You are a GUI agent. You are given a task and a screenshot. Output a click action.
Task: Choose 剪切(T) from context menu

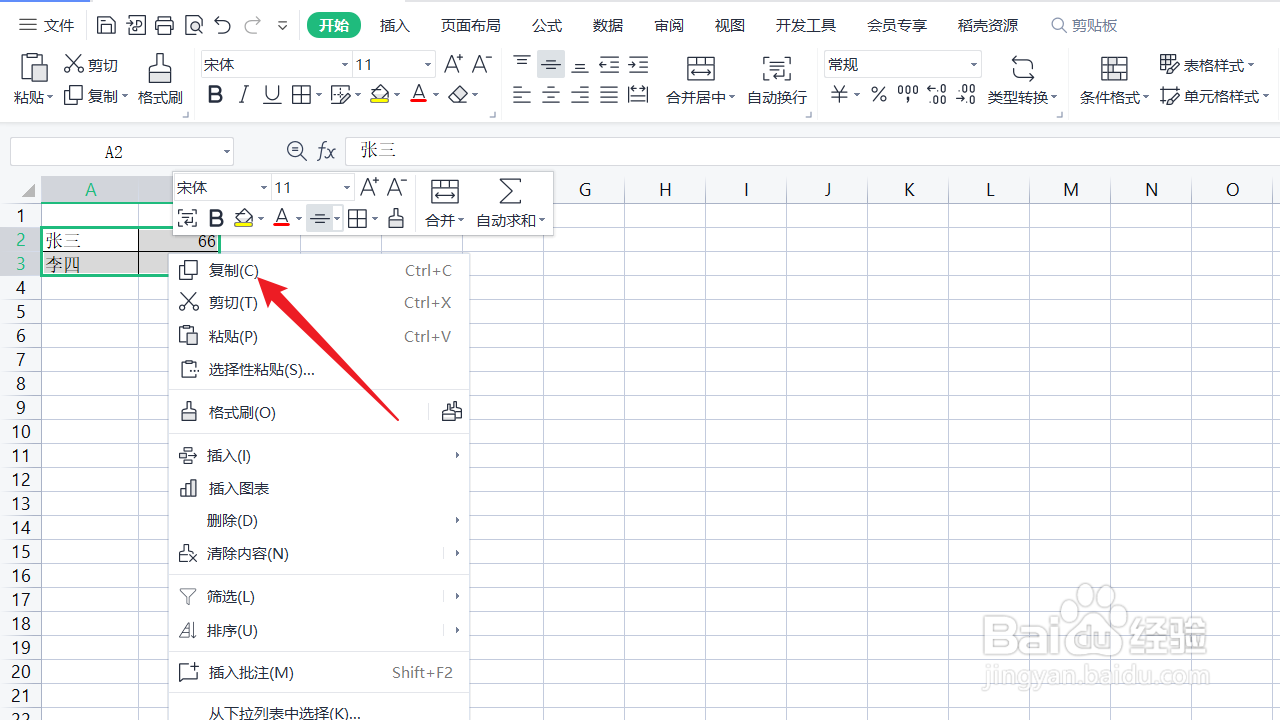pyautogui.click(x=319, y=302)
